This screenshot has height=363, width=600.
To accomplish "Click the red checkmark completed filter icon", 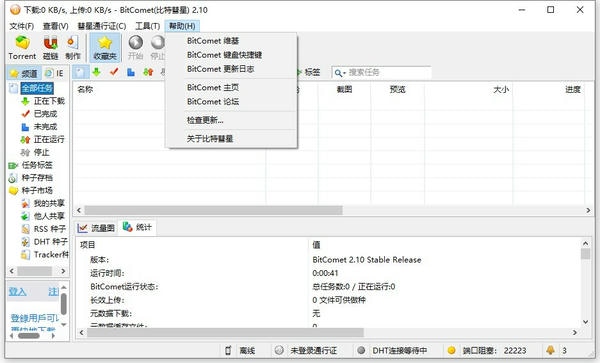I will pyautogui.click(x=114, y=72).
